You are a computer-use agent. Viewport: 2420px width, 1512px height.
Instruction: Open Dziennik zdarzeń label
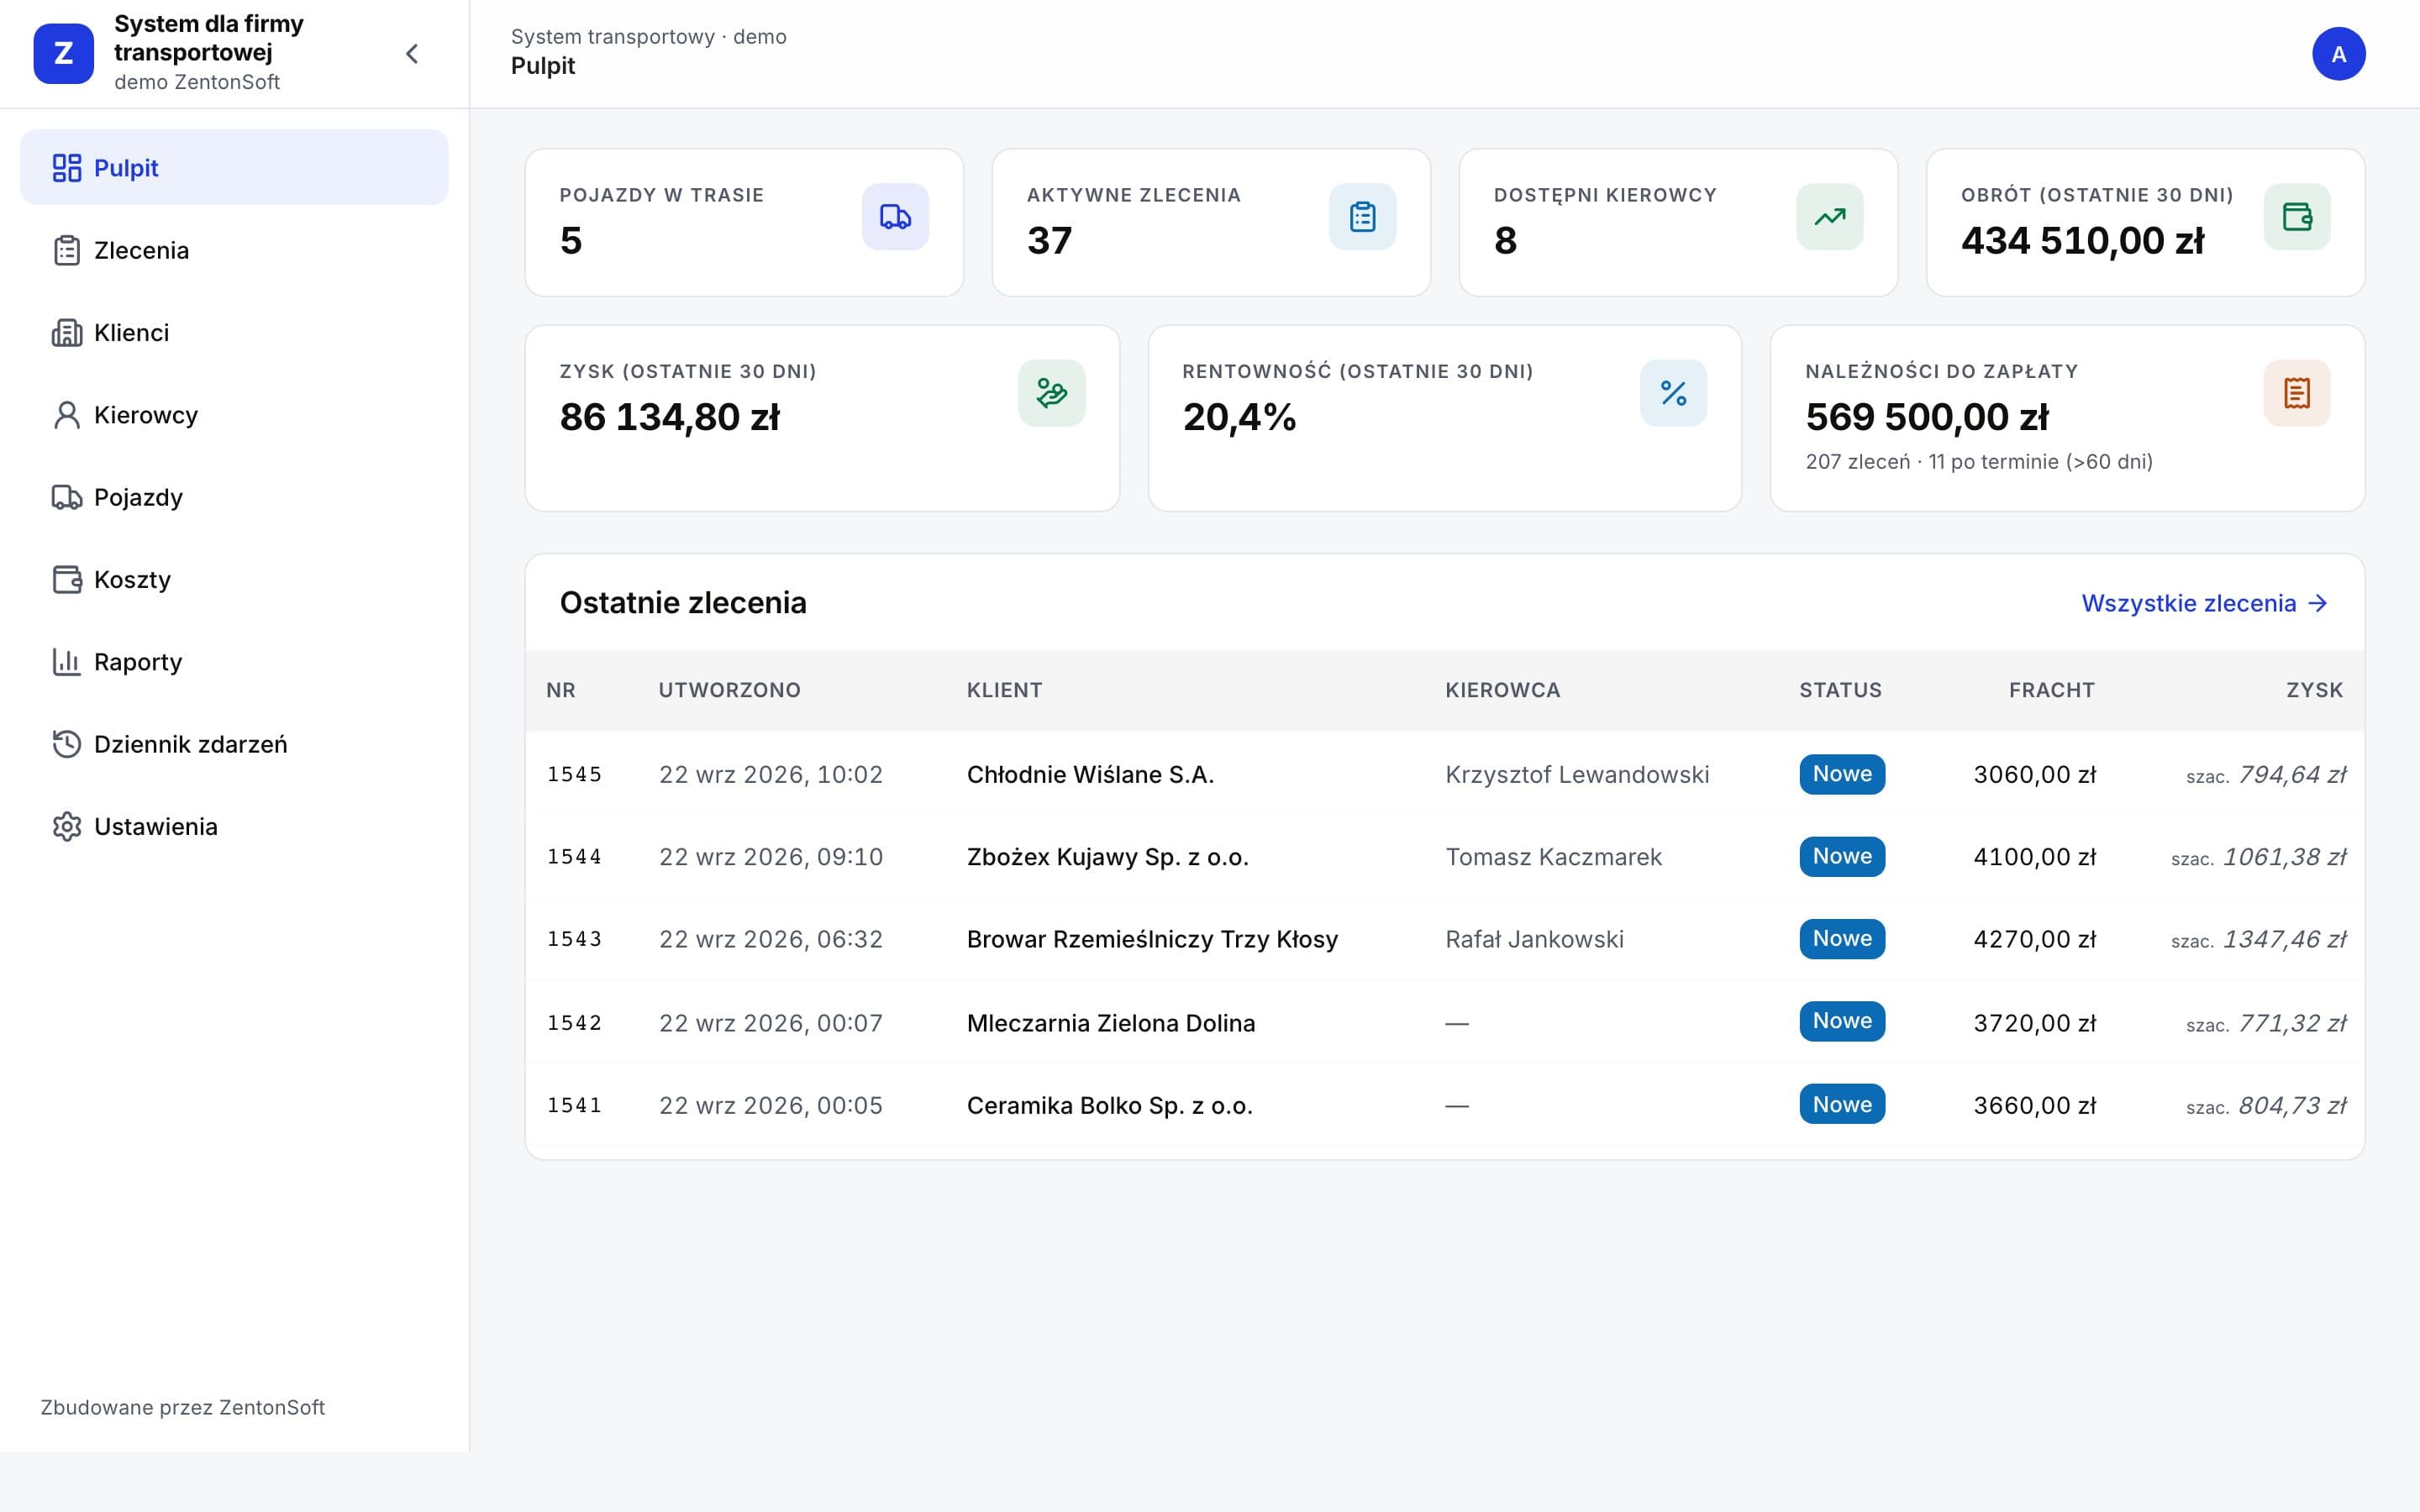[x=190, y=744]
